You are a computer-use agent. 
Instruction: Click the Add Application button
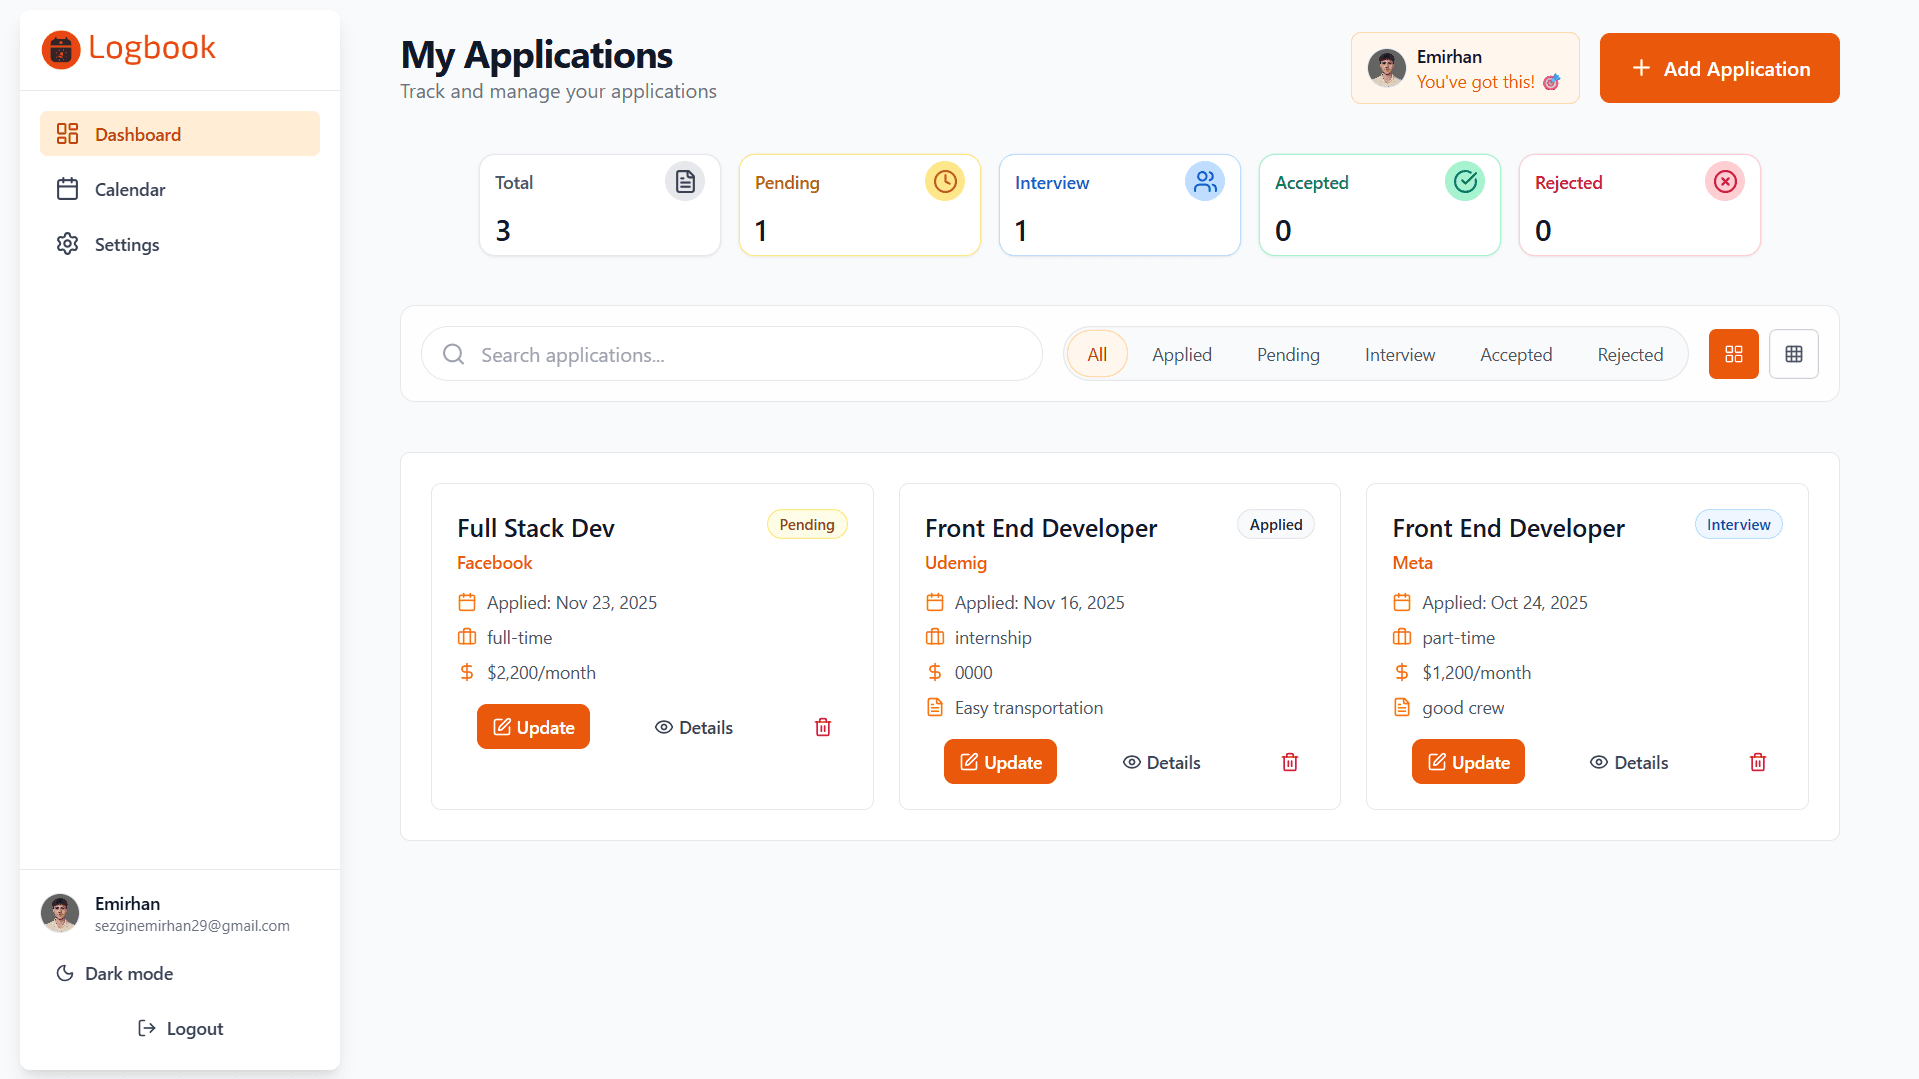coord(1720,68)
